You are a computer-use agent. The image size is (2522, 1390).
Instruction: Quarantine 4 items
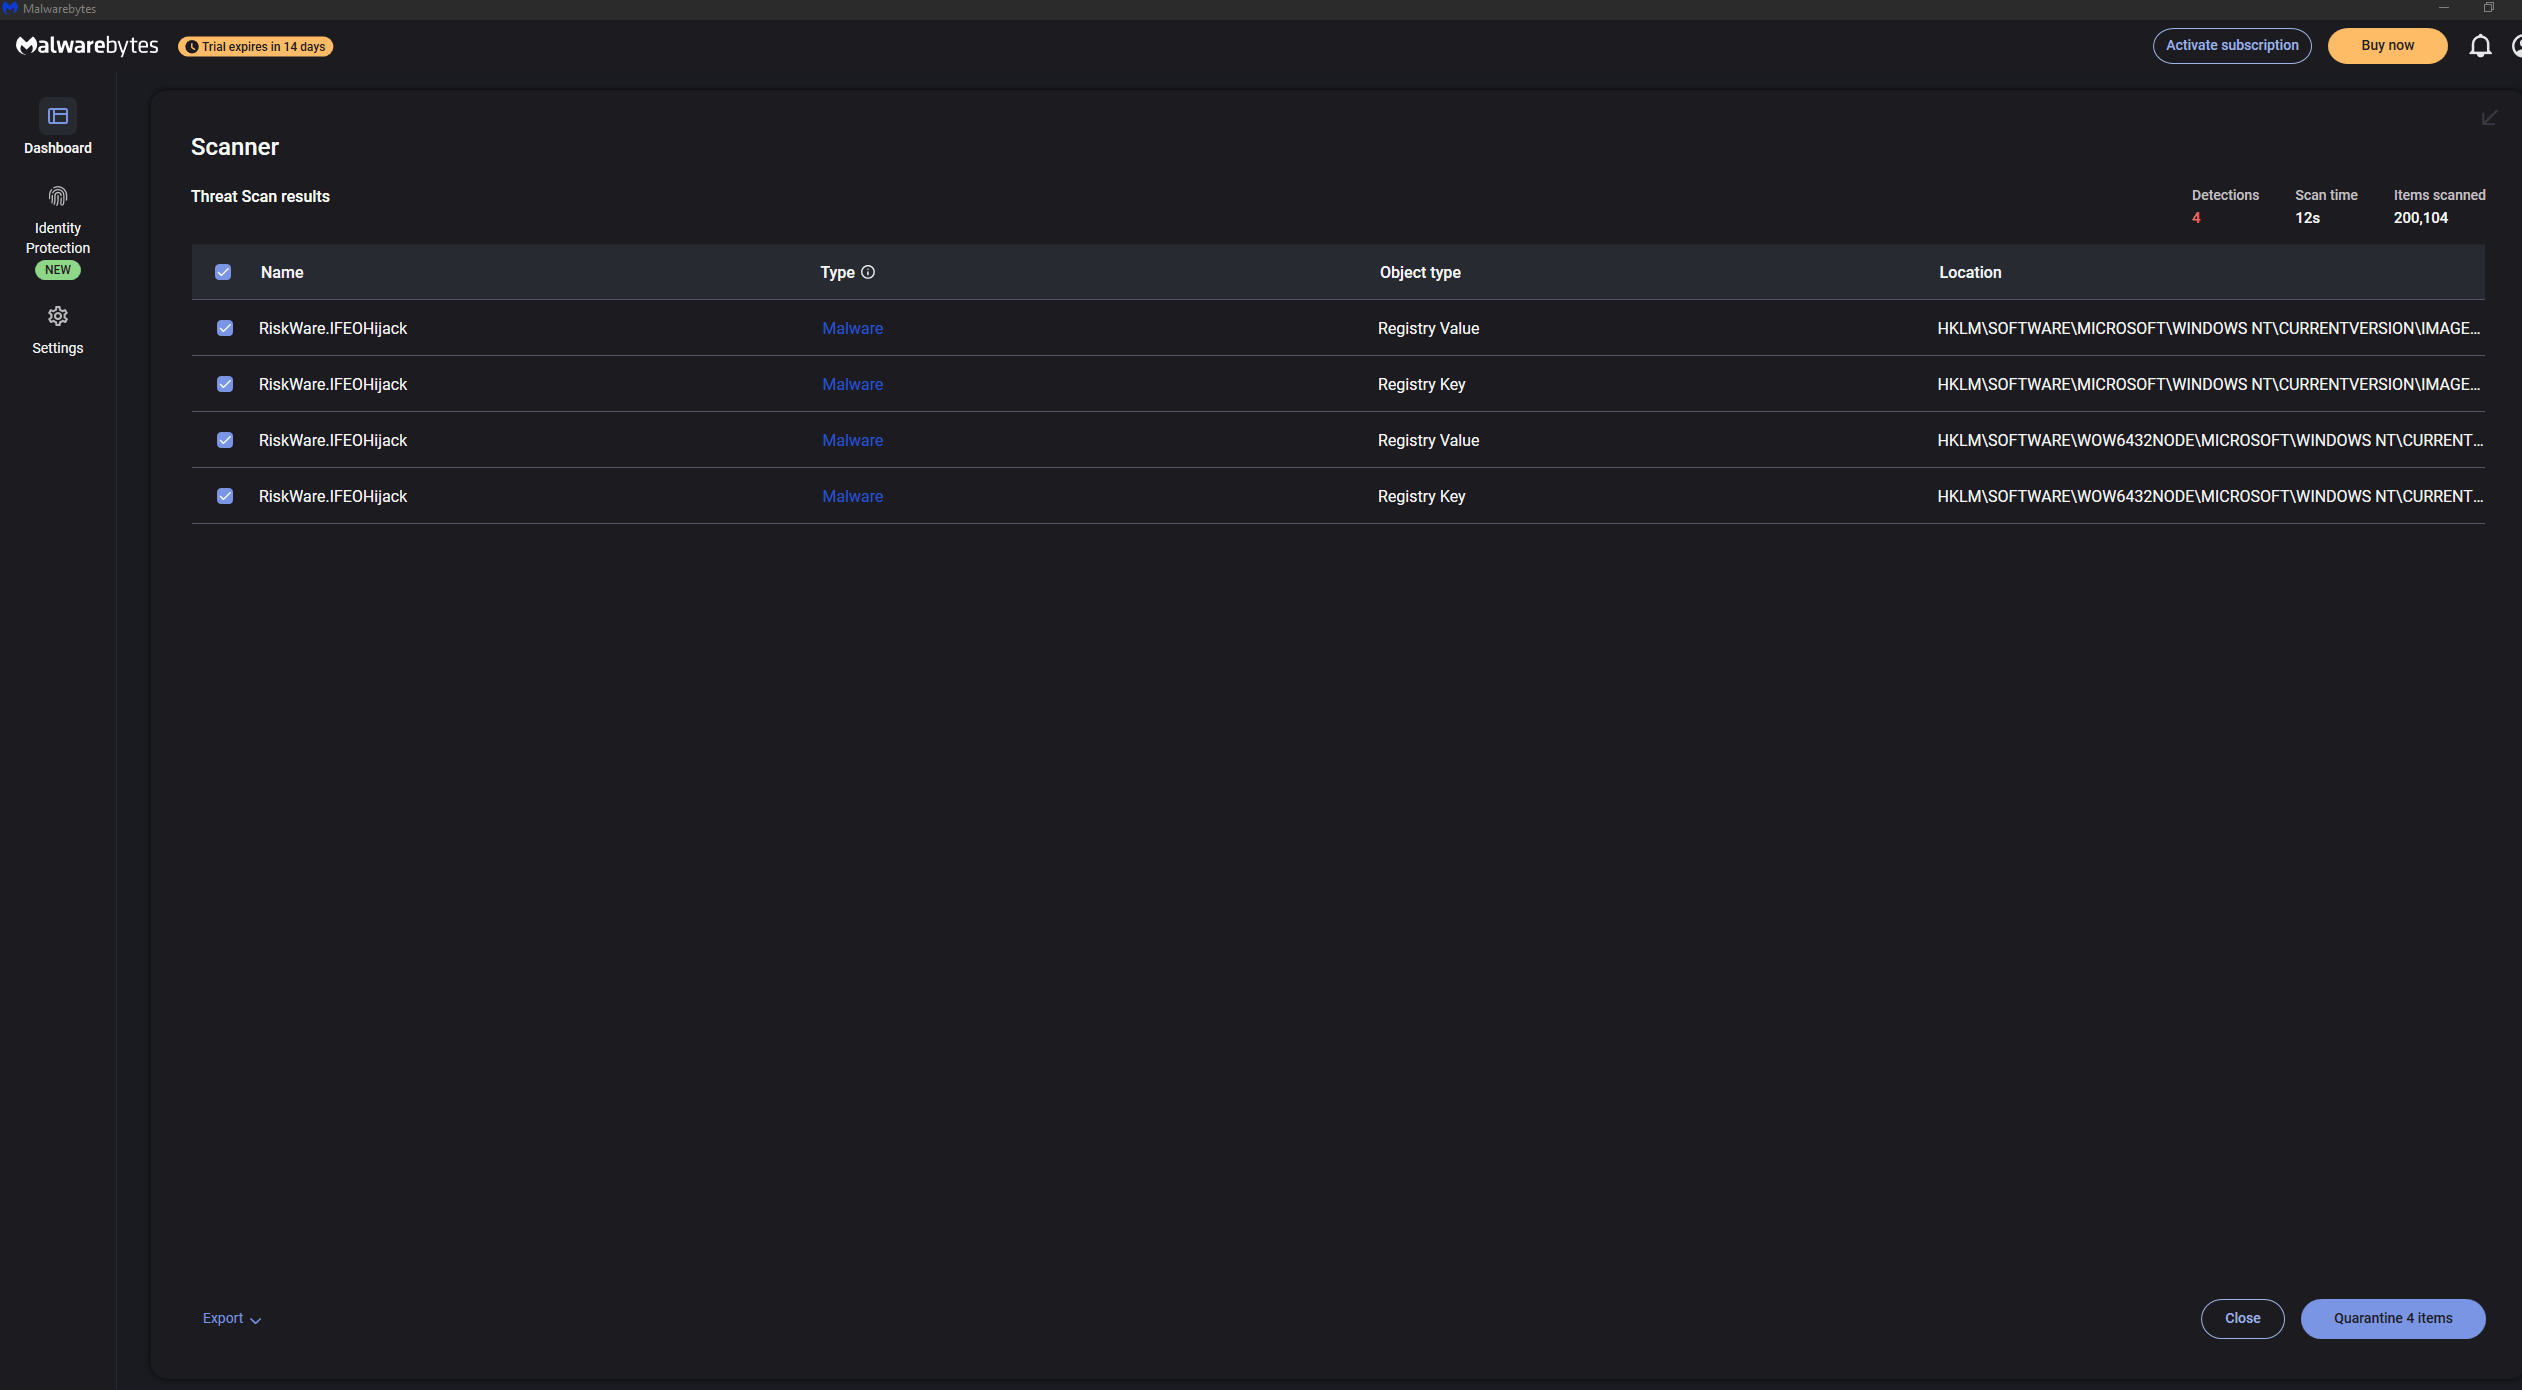pos(2393,1319)
